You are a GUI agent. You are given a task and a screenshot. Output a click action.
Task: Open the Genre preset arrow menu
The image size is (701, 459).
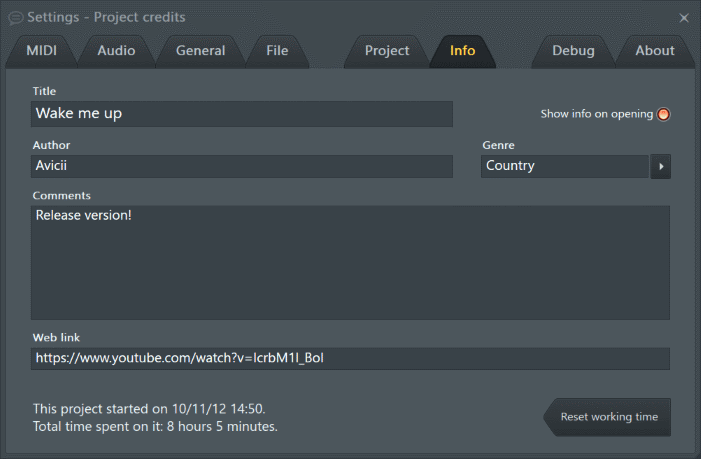click(x=660, y=167)
